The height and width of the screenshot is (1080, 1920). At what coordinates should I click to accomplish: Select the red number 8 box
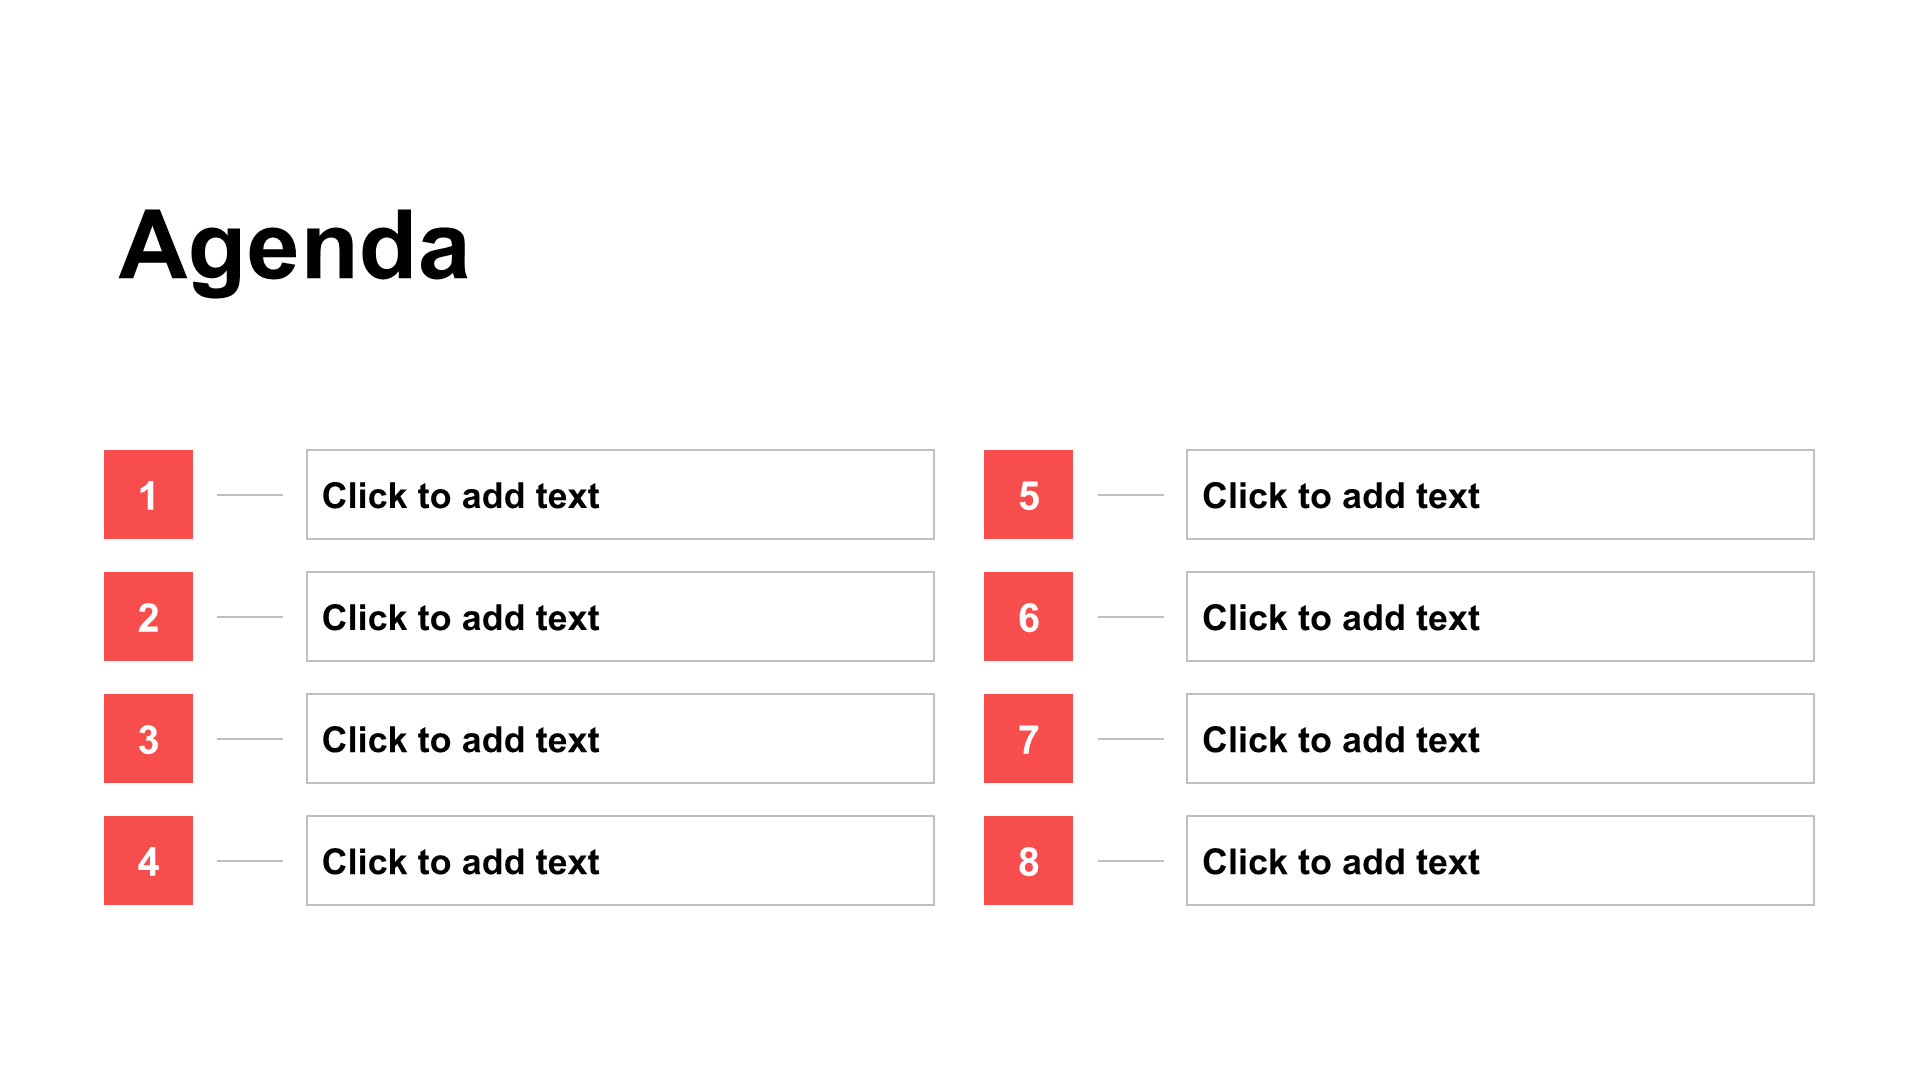(x=1028, y=860)
